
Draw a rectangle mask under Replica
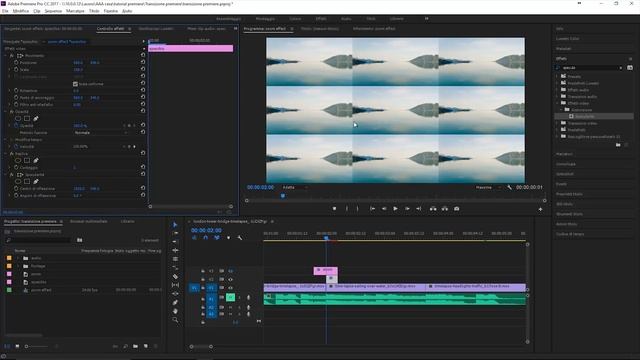coord(27,160)
